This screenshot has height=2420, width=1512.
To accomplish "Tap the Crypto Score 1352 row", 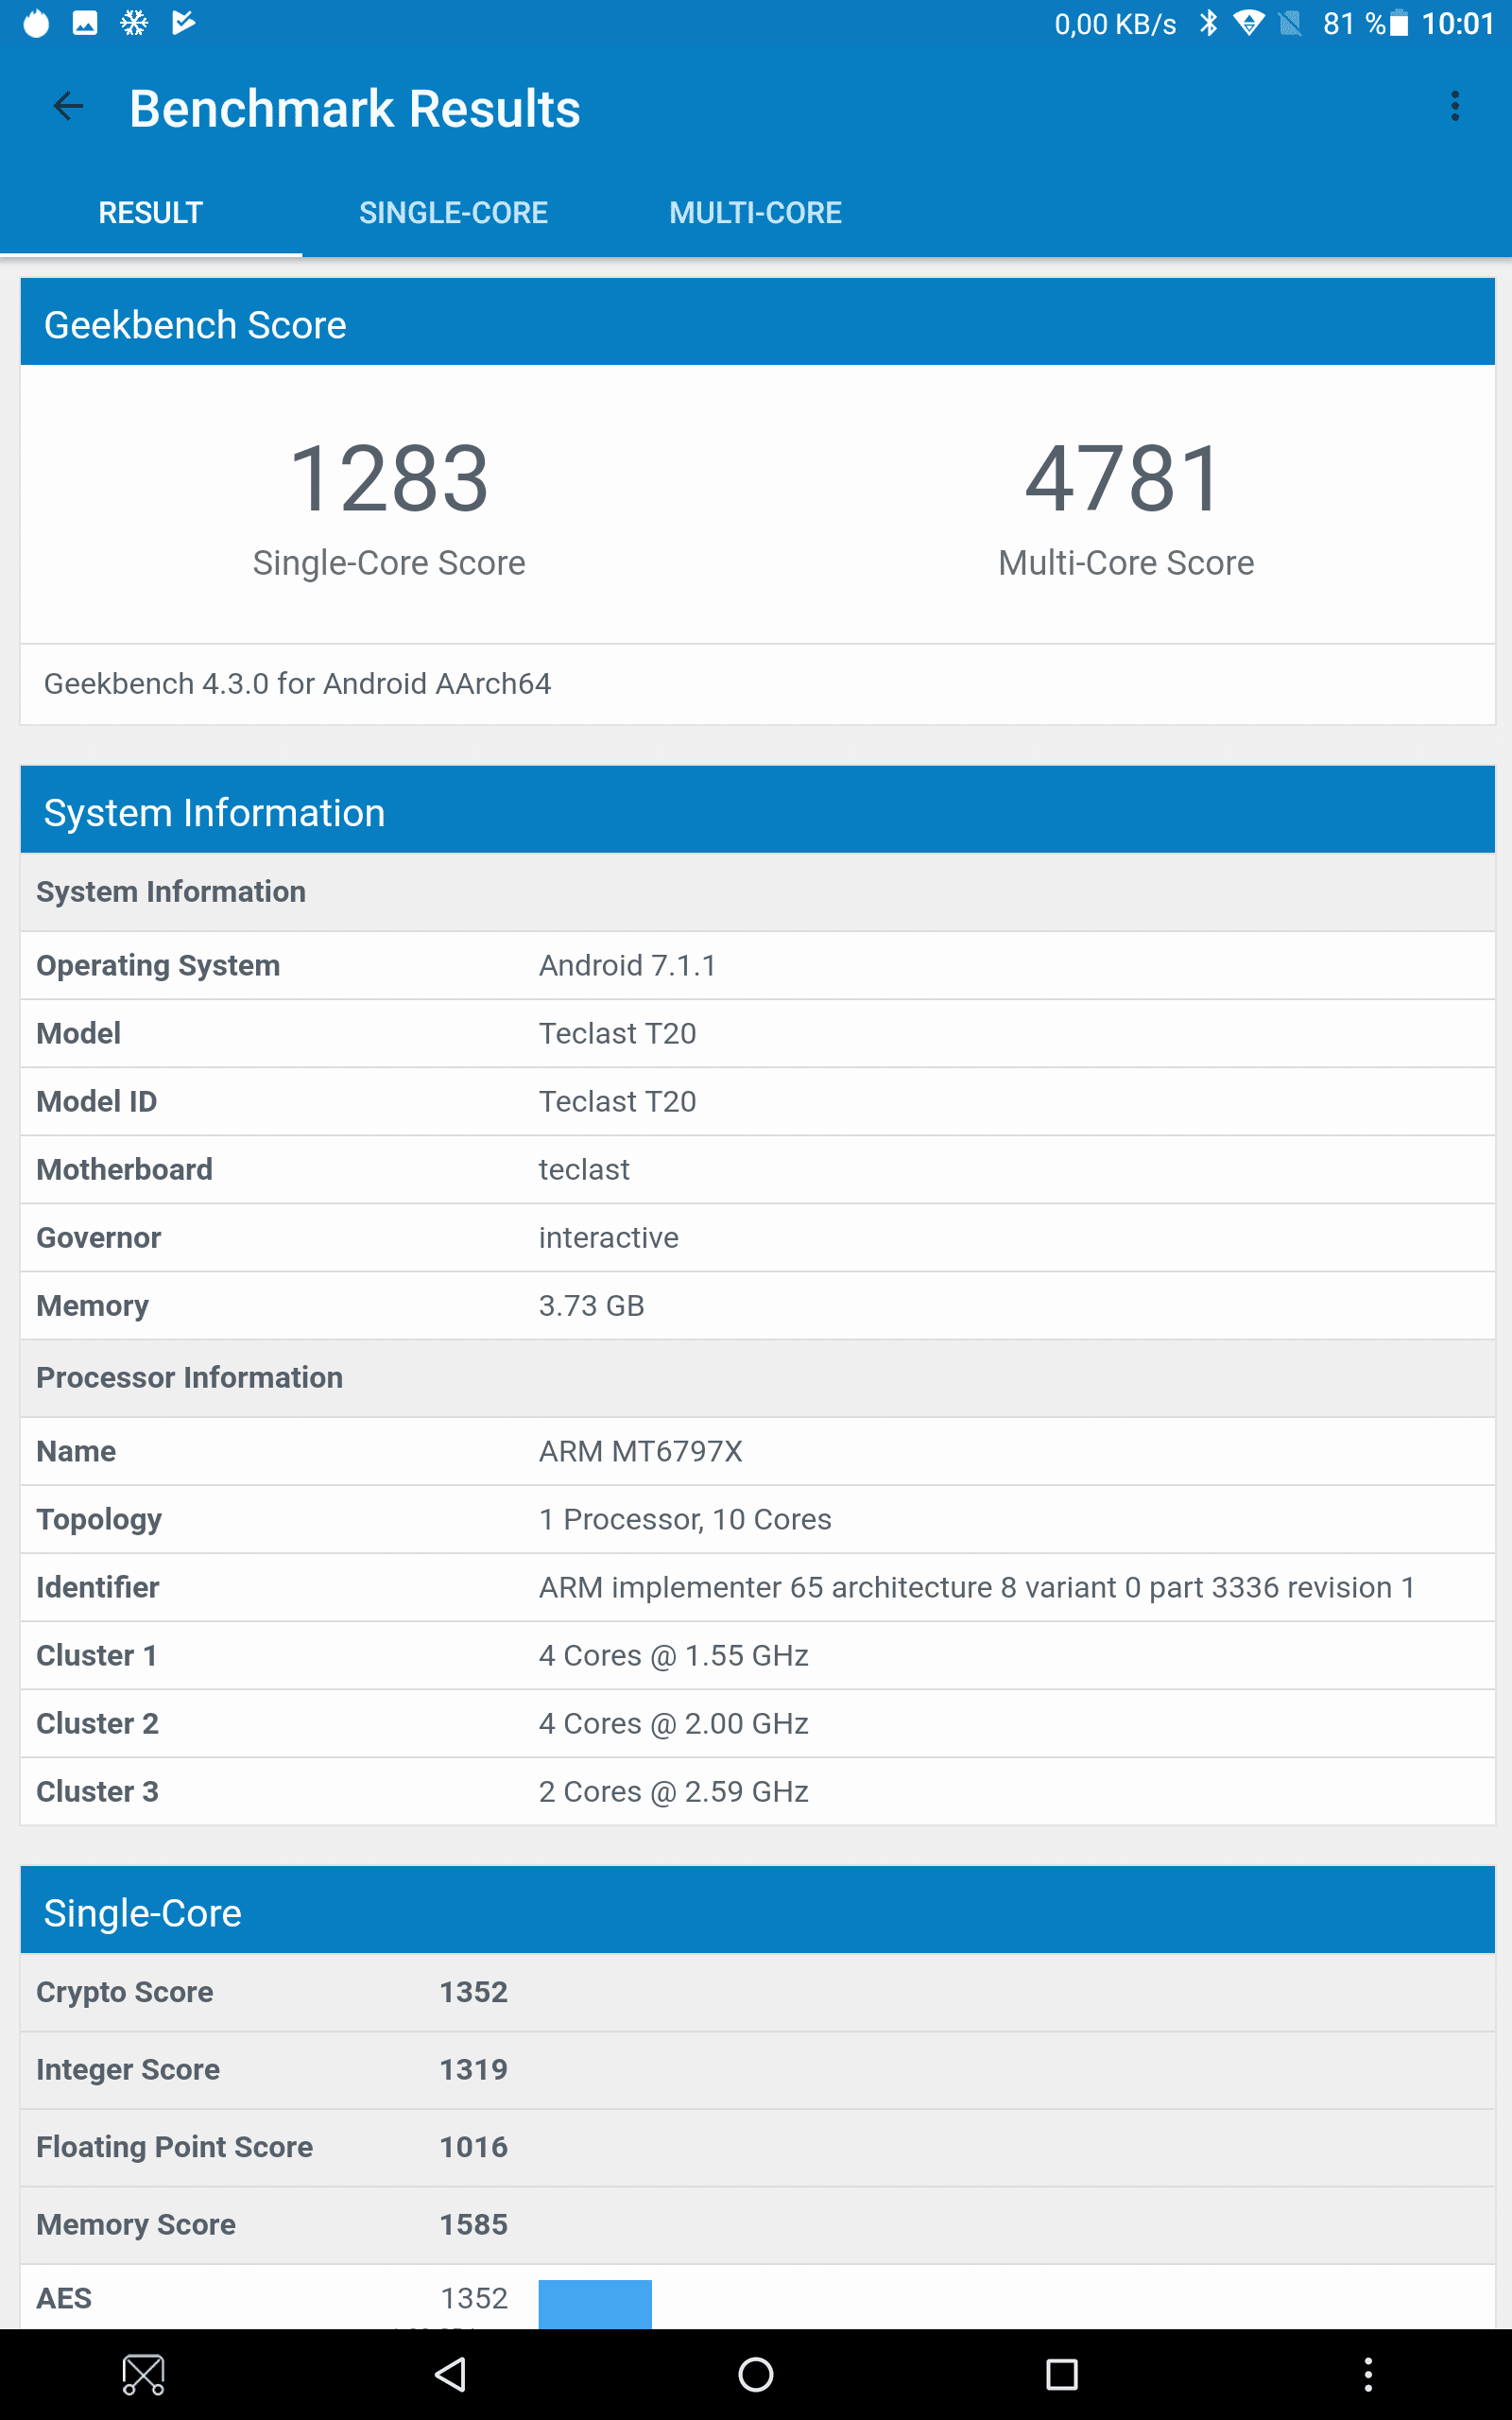I will (757, 1992).
